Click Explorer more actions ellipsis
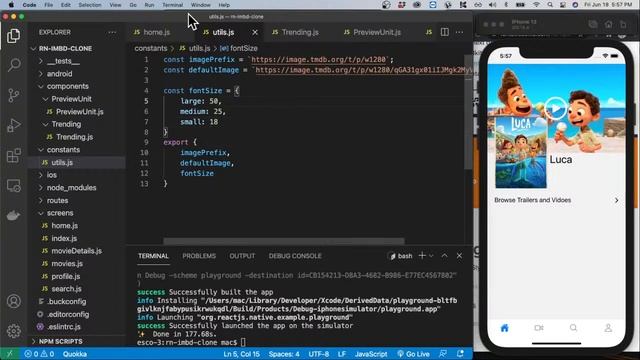 (112, 32)
